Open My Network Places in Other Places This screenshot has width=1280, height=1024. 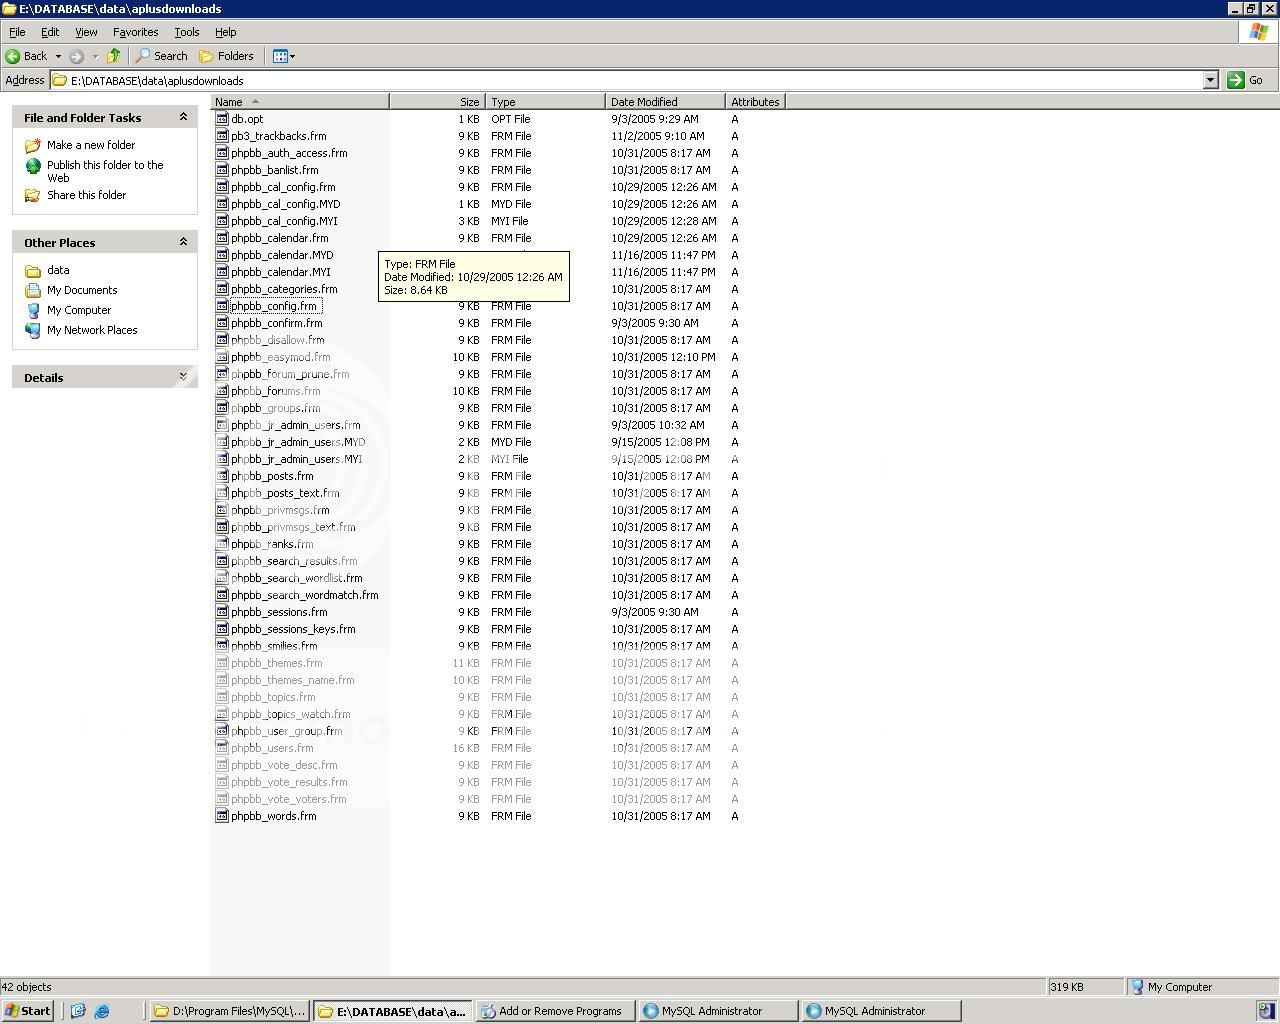[x=92, y=330]
